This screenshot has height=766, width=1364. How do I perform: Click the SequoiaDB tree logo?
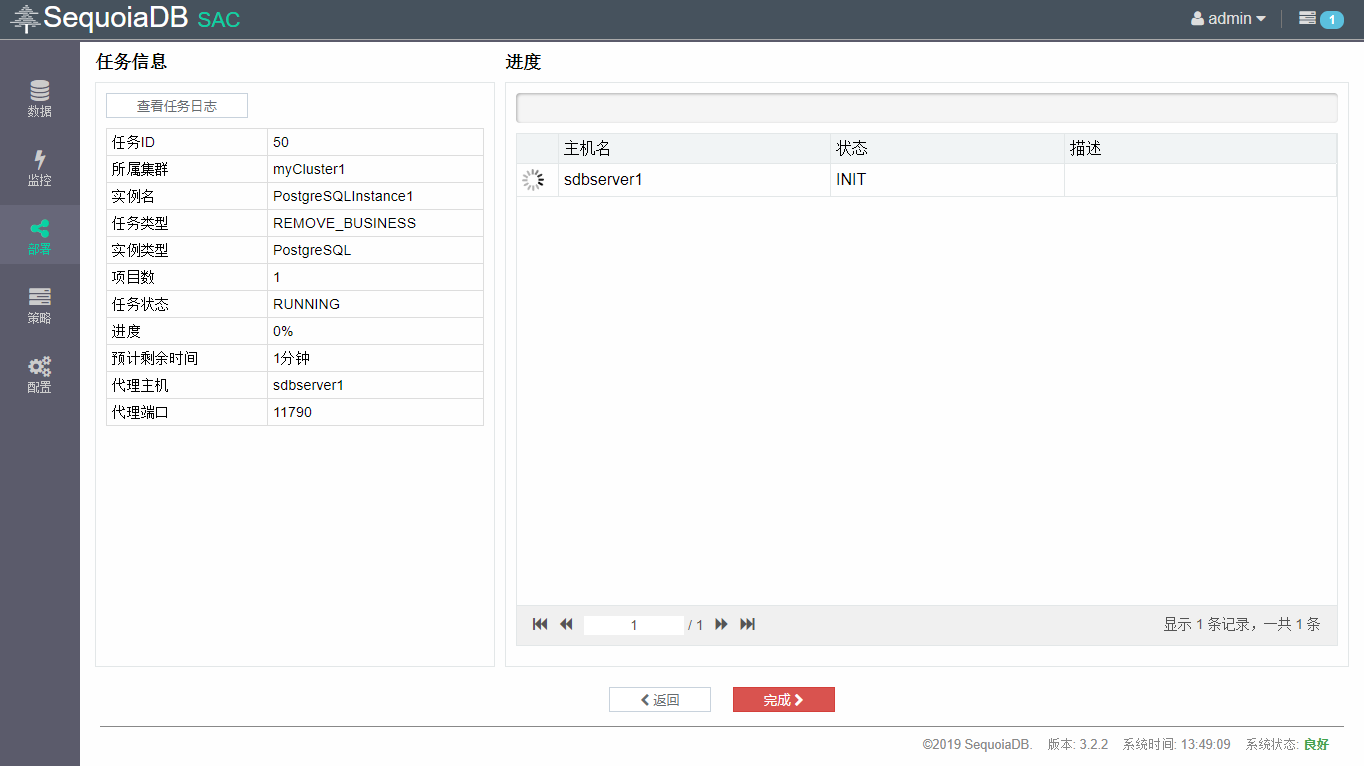pos(25,19)
